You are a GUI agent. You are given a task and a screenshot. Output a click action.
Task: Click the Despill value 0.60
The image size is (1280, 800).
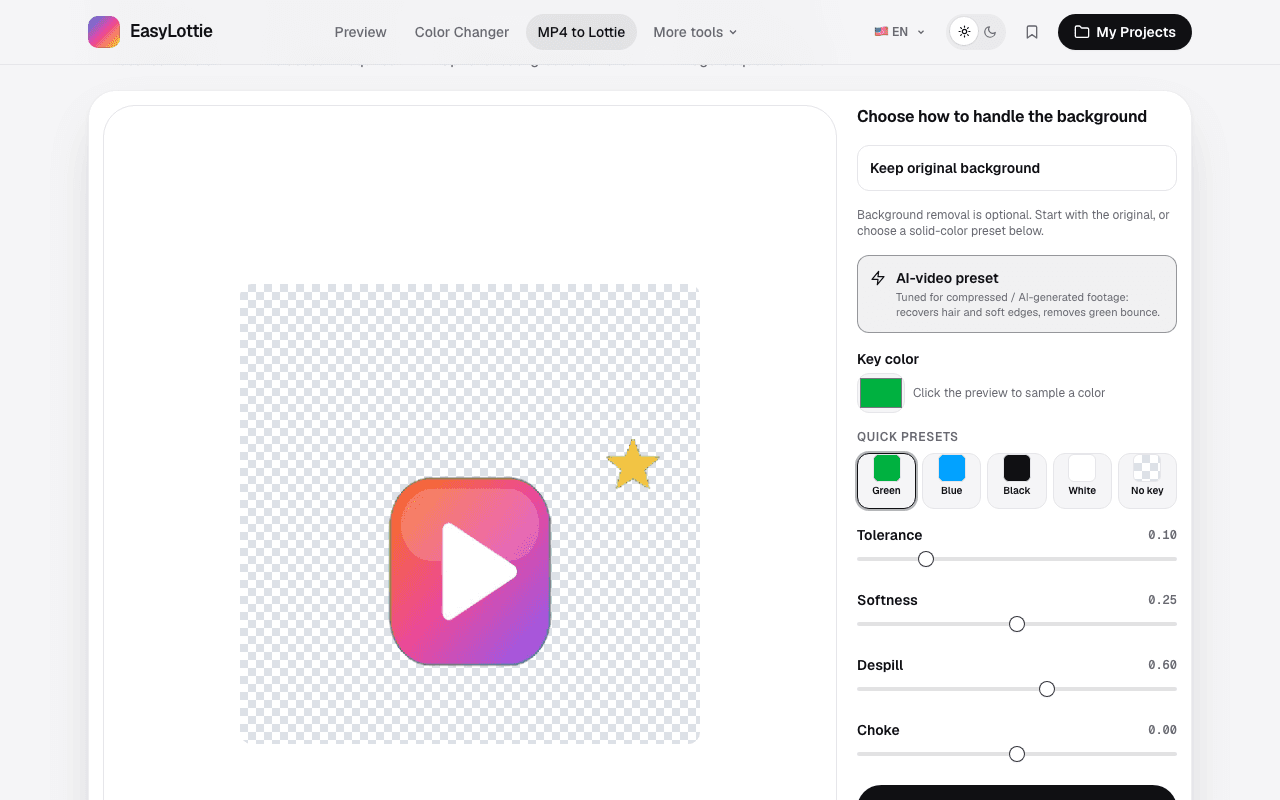click(x=1162, y=665)
